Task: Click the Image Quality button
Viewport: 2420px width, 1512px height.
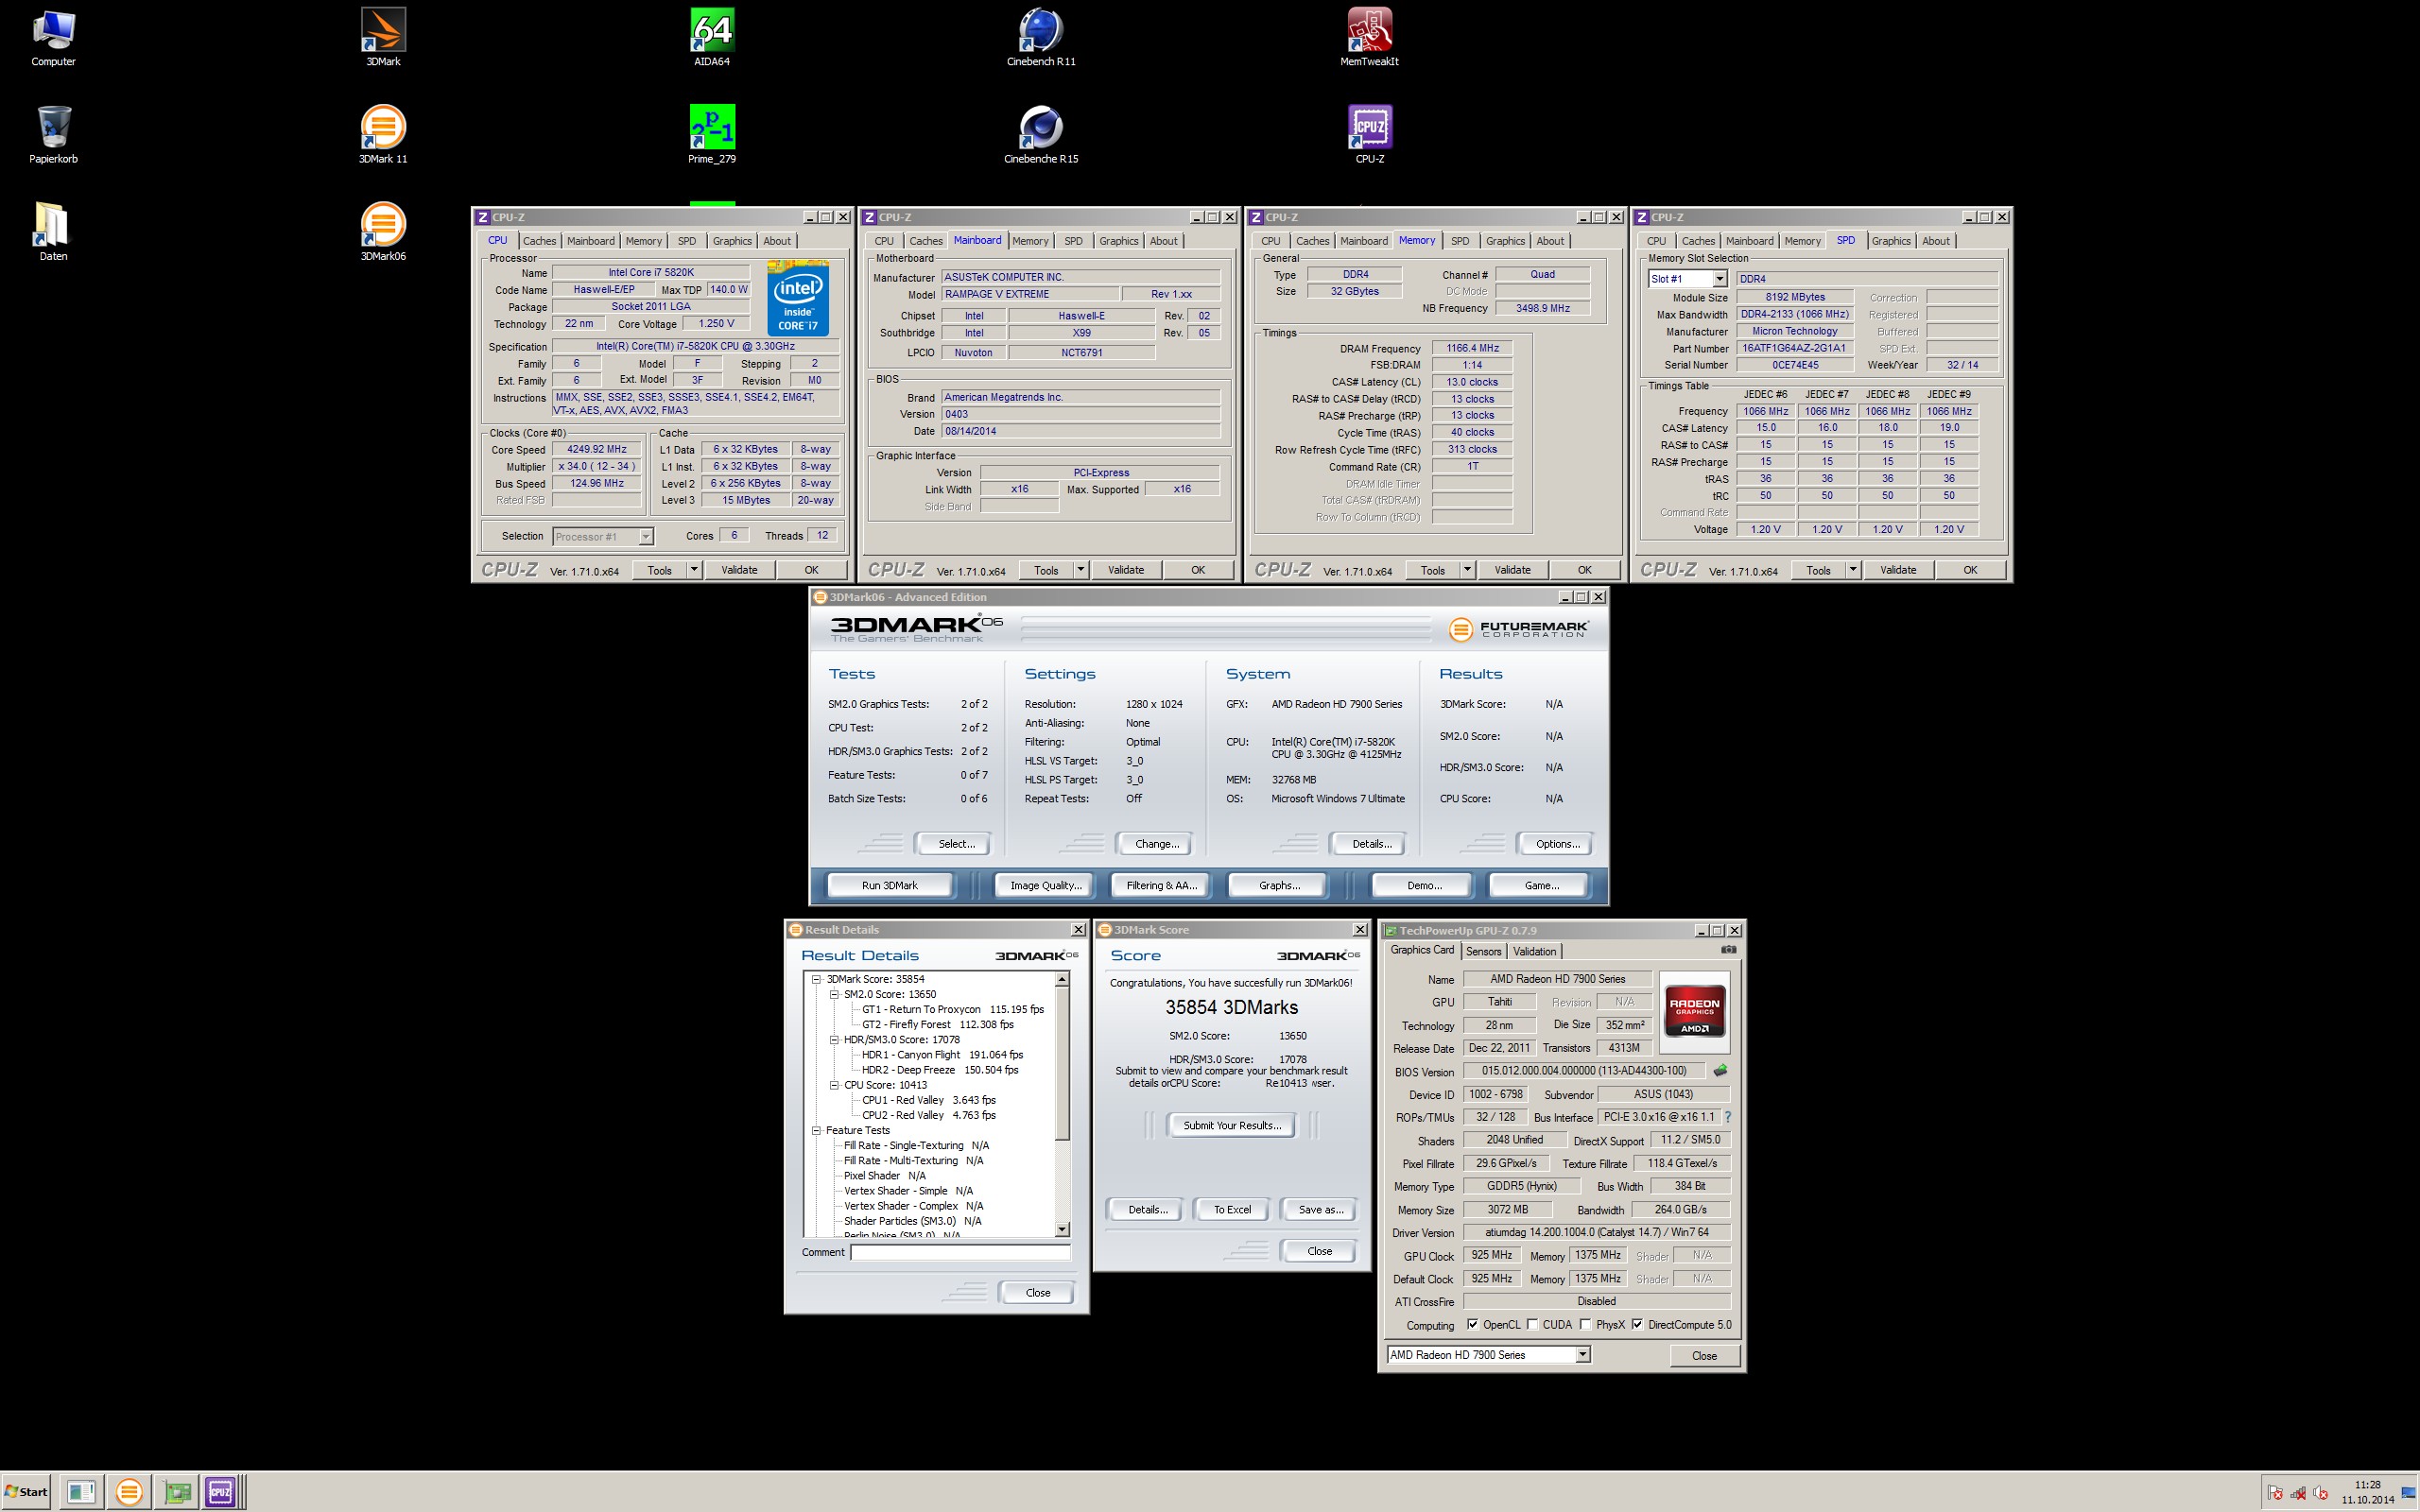Action: [x=1045, y=885]
